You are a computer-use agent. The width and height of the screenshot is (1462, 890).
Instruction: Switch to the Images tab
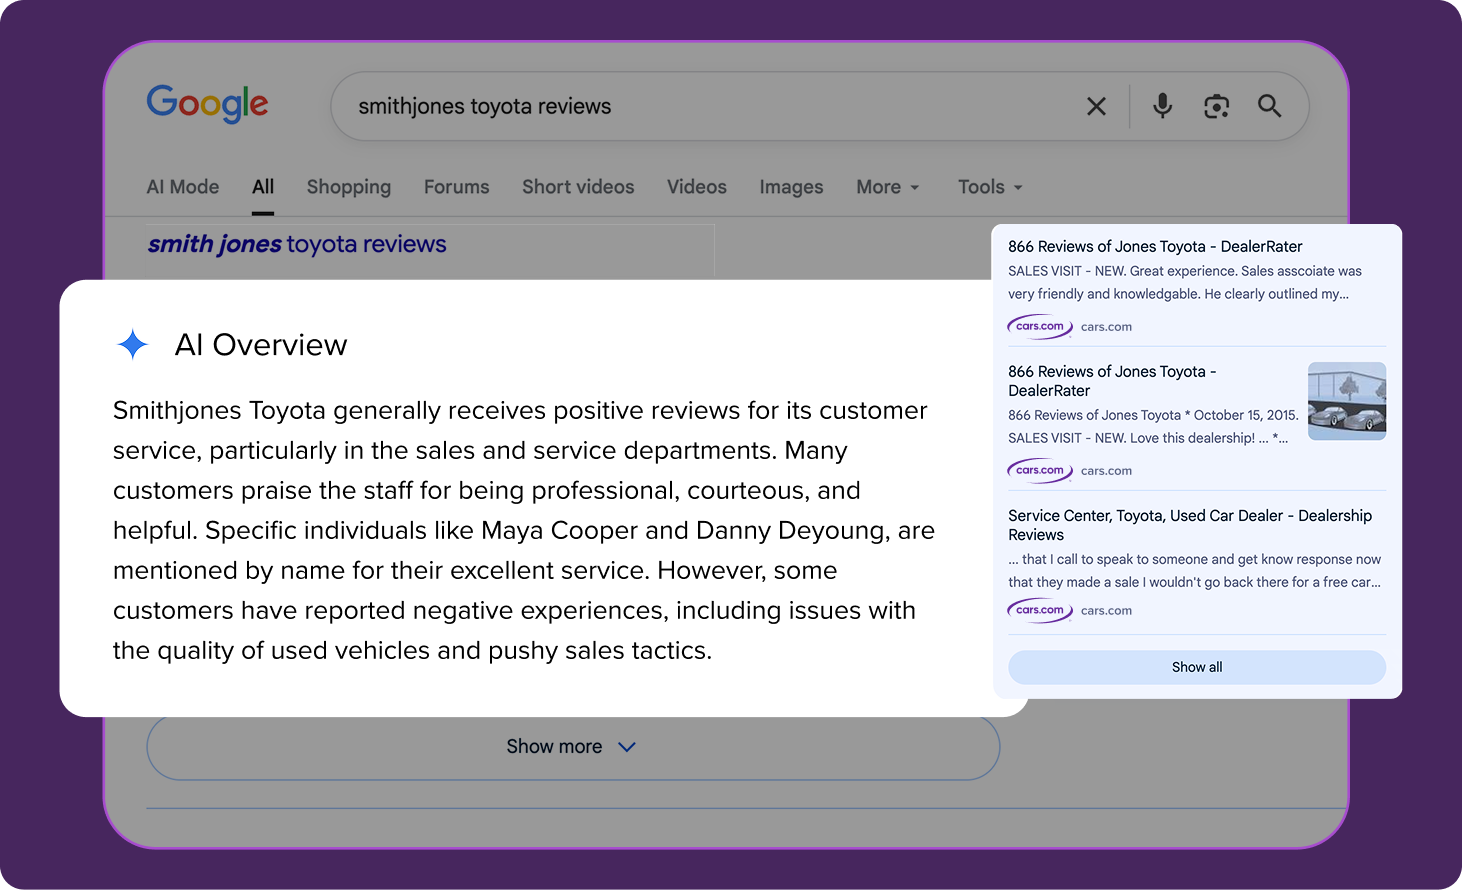(x=791, y=187)
